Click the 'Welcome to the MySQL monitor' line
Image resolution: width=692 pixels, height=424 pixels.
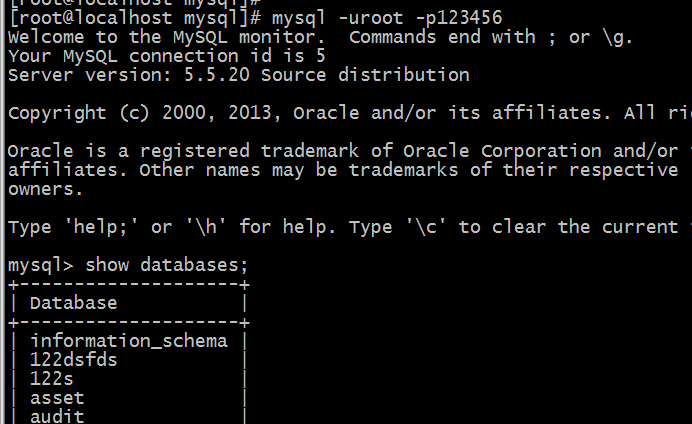(x=320, y=37)
